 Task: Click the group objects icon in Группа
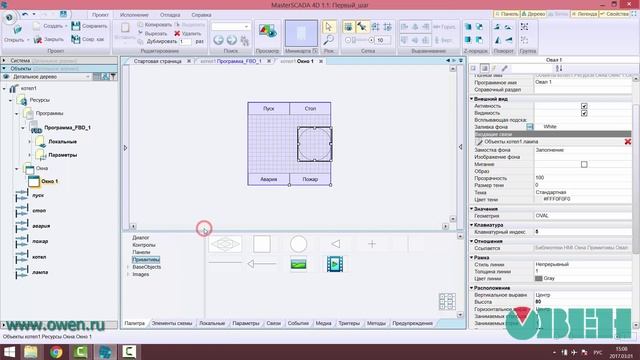[524, 27]
